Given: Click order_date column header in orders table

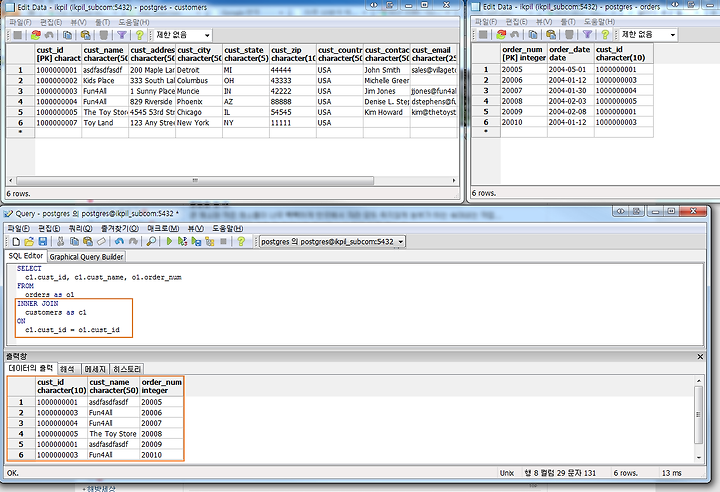Looking at the screenshot, I should coord(571,53).
